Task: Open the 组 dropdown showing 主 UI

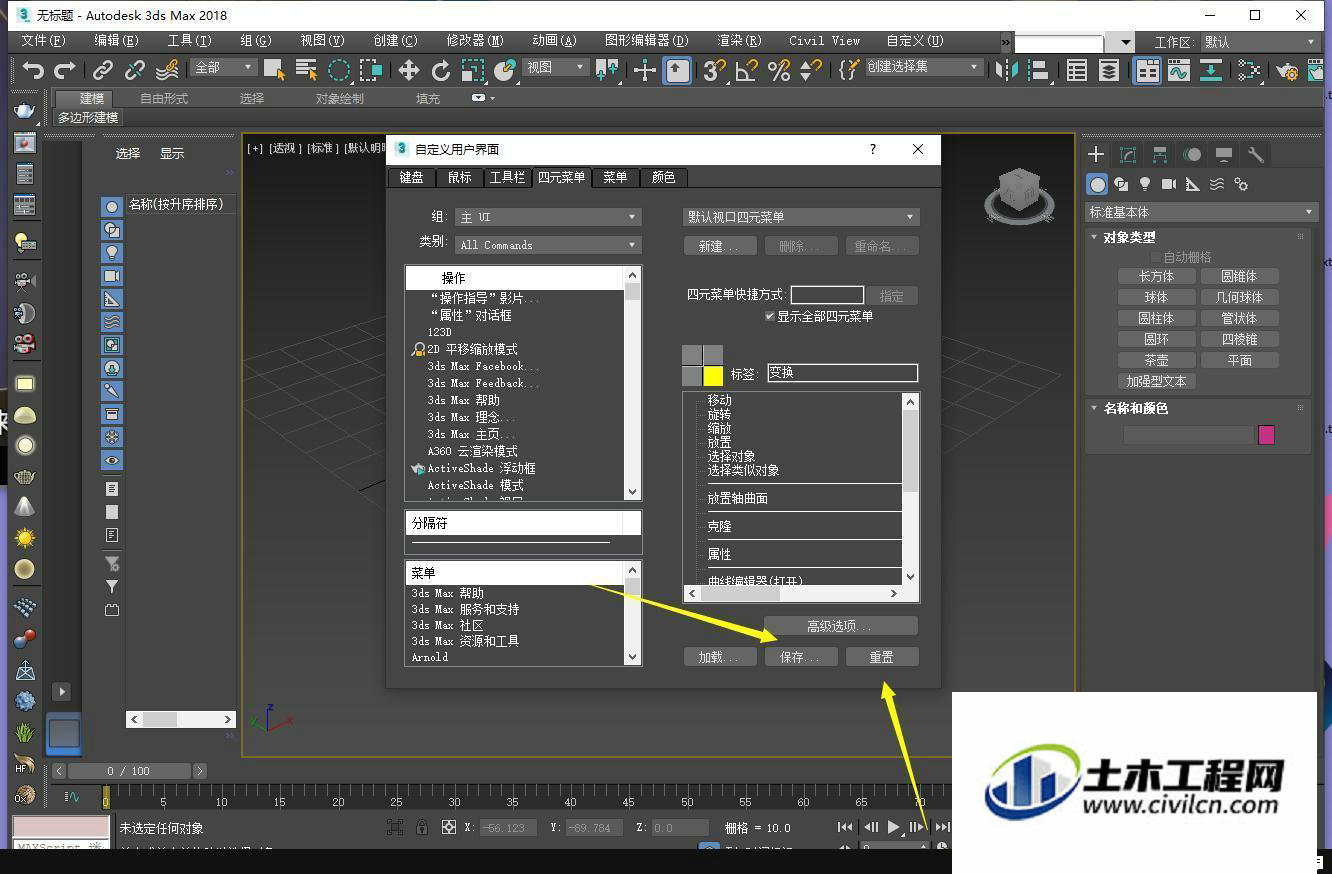Action: 548,217
